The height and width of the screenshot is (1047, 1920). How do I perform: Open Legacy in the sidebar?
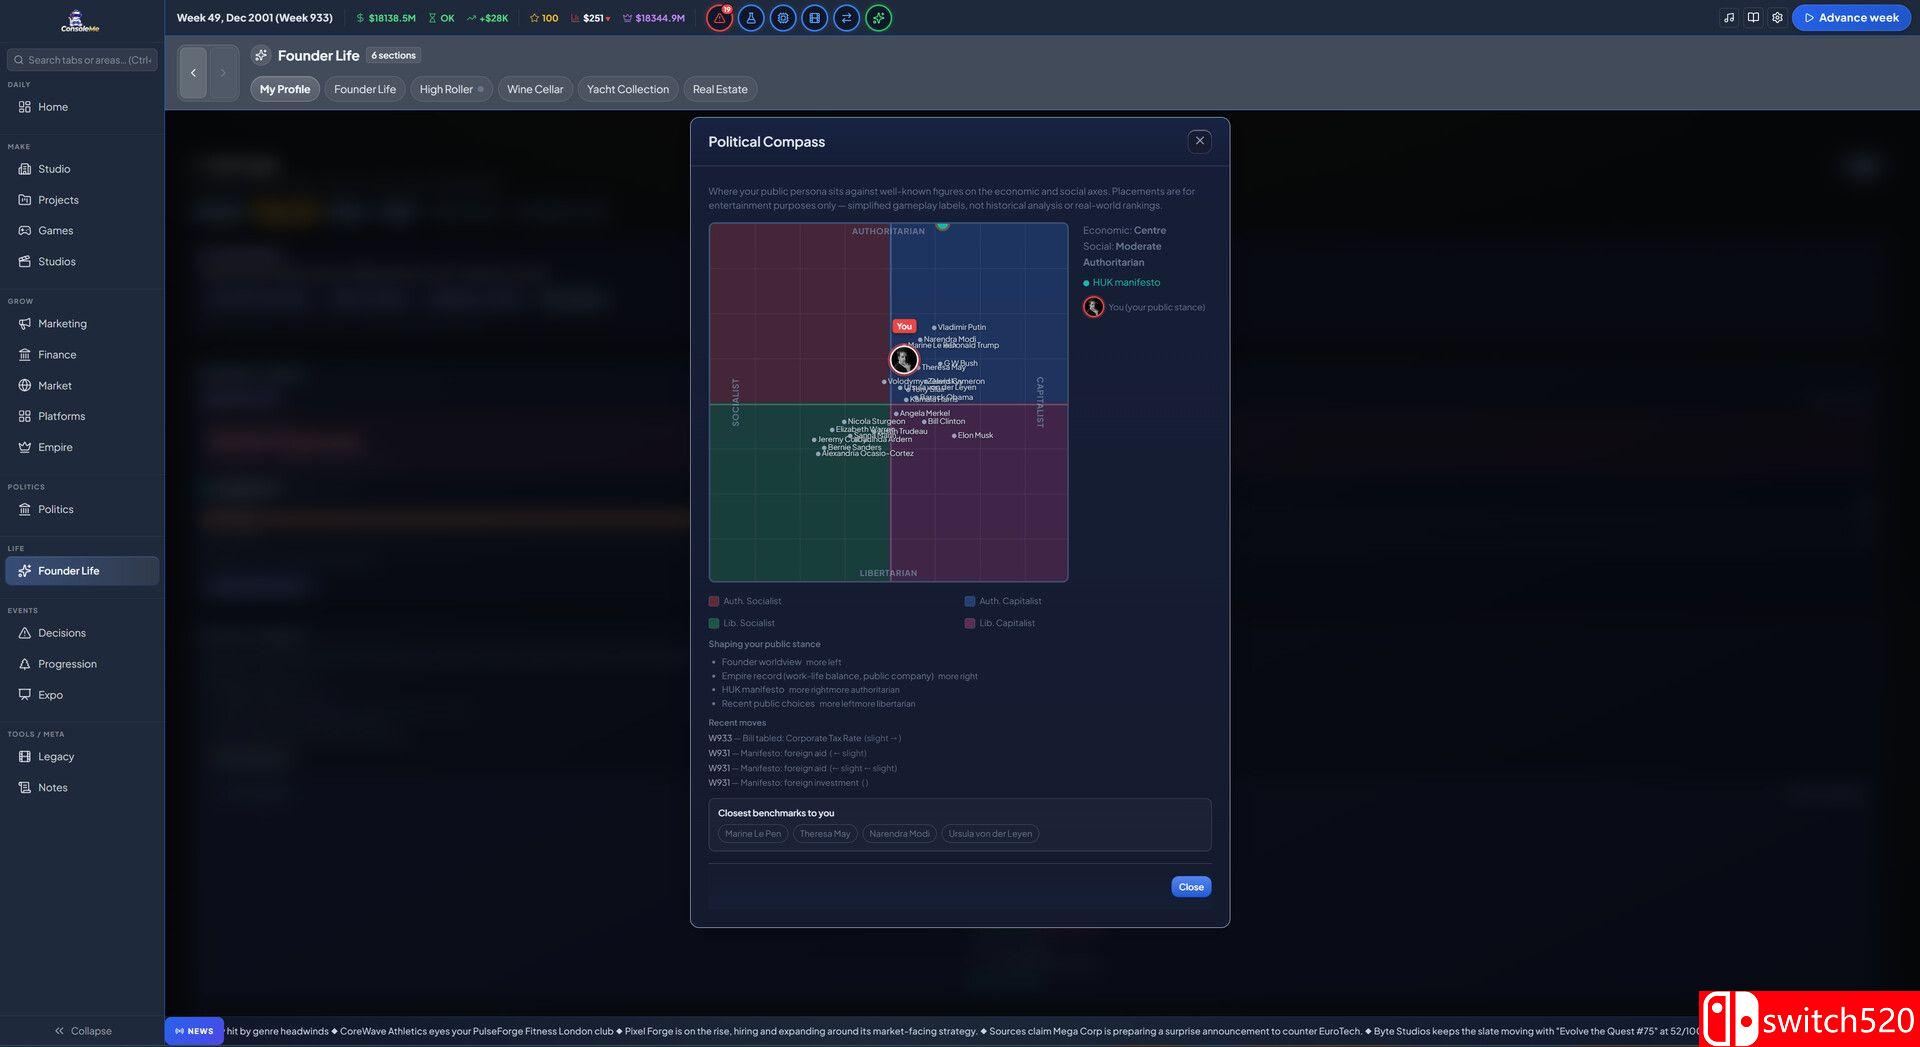82,757
